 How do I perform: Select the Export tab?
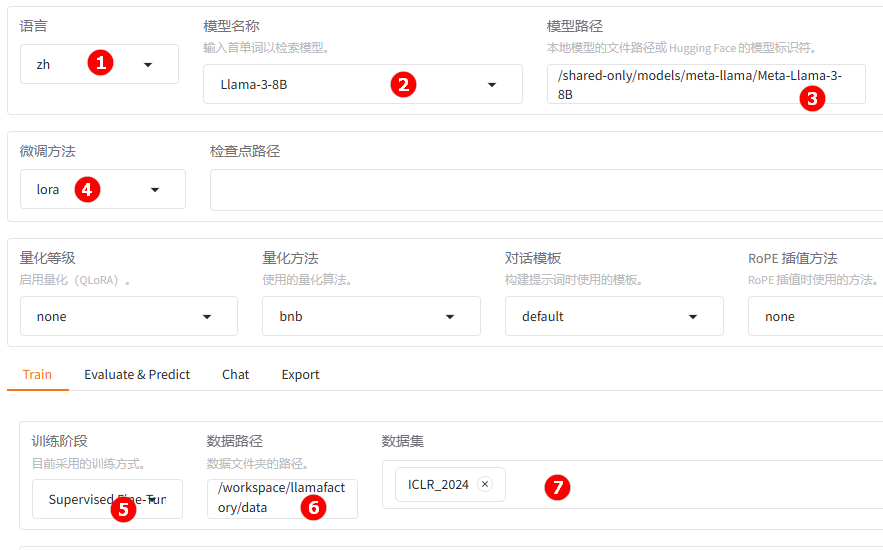300,375
